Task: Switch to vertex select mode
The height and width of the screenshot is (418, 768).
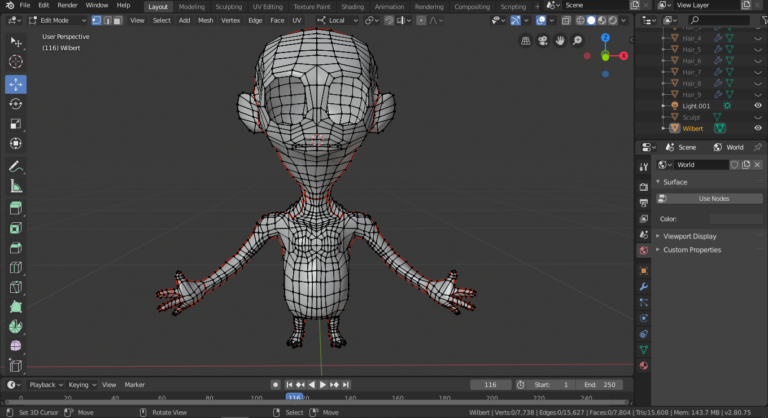Action: click(96, 20)
